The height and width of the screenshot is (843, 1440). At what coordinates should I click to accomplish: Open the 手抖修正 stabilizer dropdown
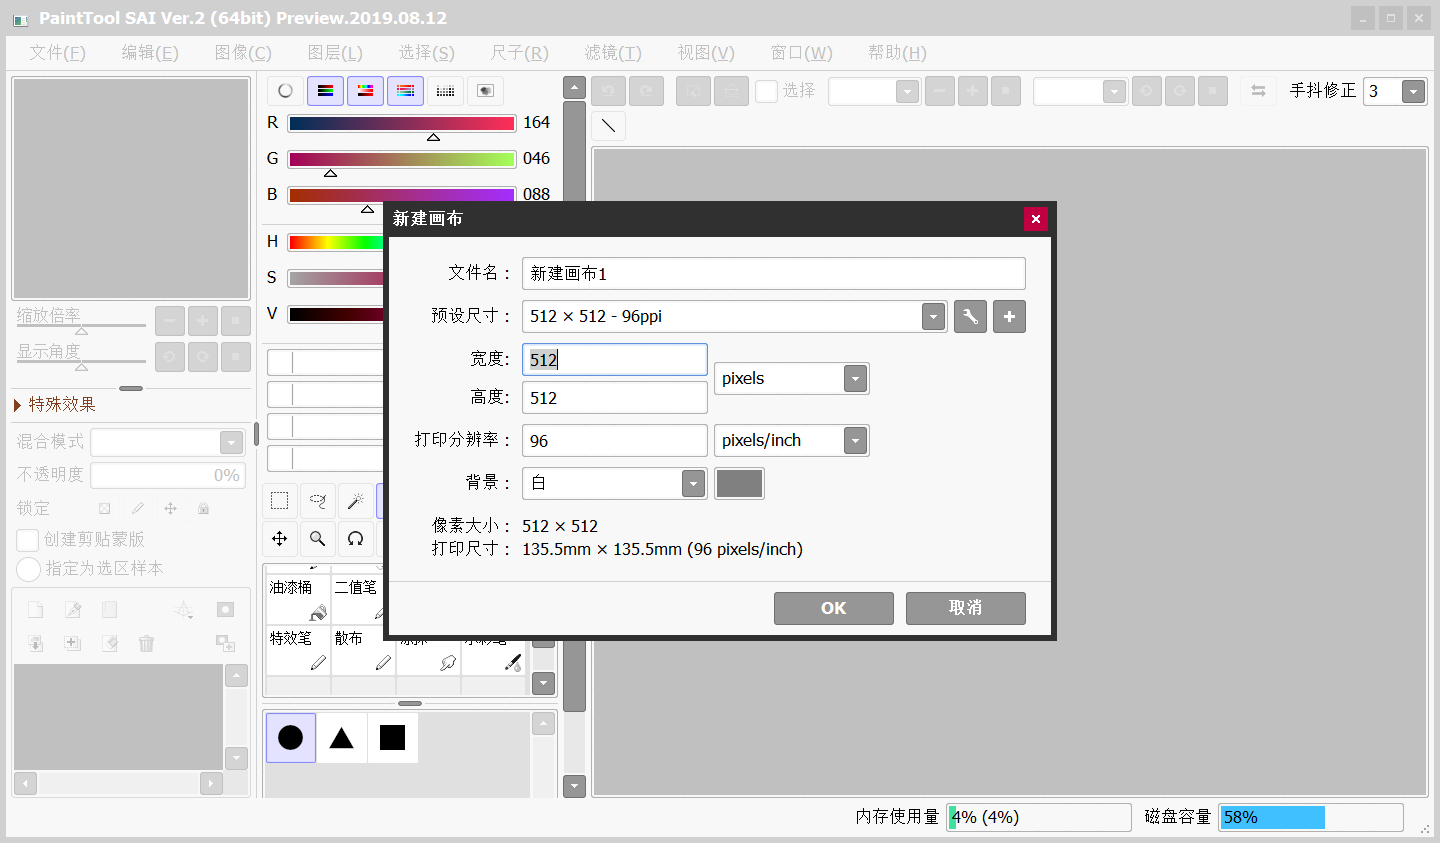(x=1413, y=92)
